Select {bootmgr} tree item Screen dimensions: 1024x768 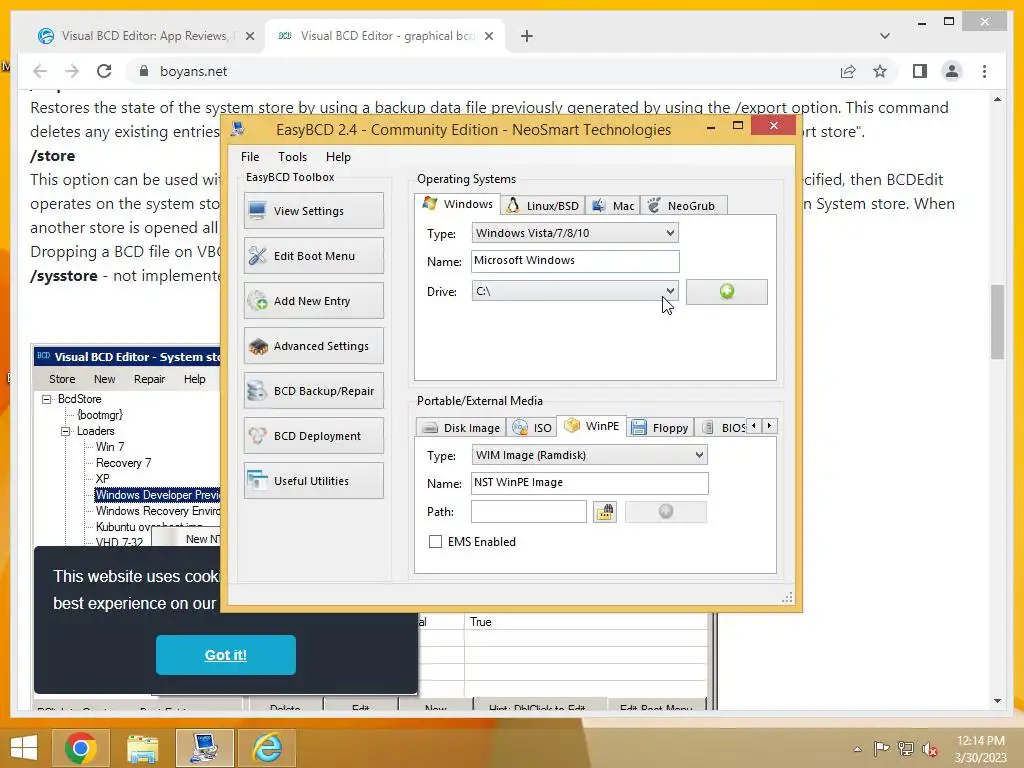(x=99, y=415)
